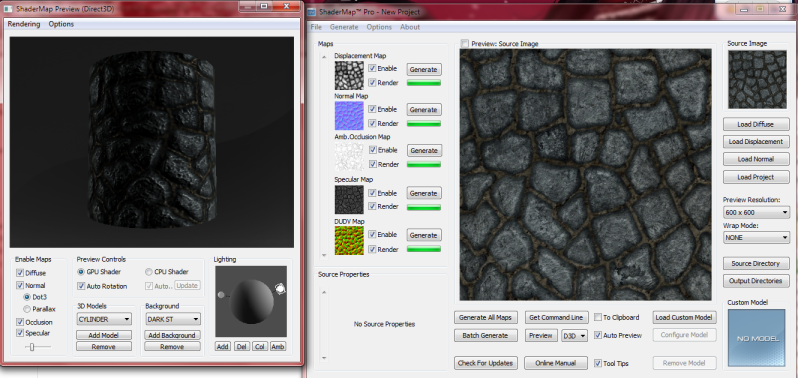Select the gray light marker in Lighting panel
The height and width of the screenshot is (378, 798).
pos(221,295)
